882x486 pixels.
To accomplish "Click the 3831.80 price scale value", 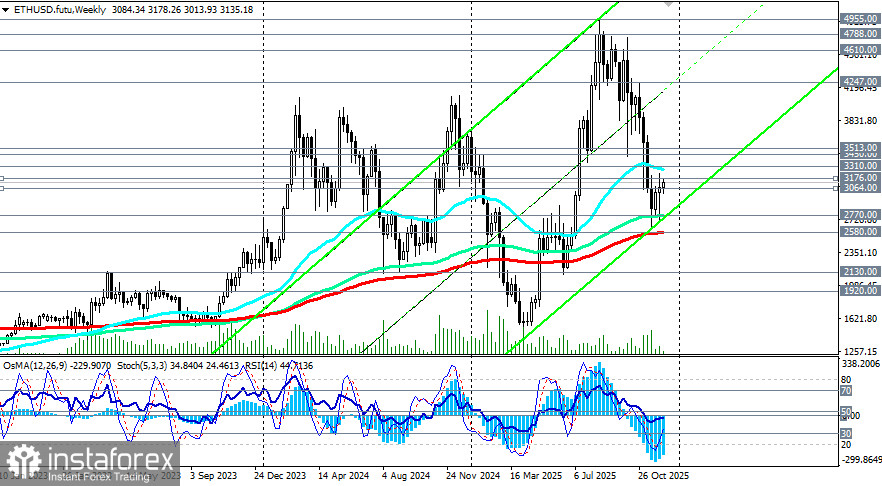I will (x=861, y=120).
